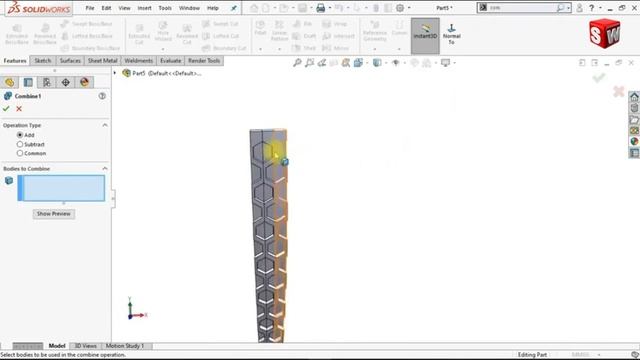This screenshot has width=640, height=360.
Task: Switch to the Weldments tab
Action: pyautogui.click(x=139, y=60)
